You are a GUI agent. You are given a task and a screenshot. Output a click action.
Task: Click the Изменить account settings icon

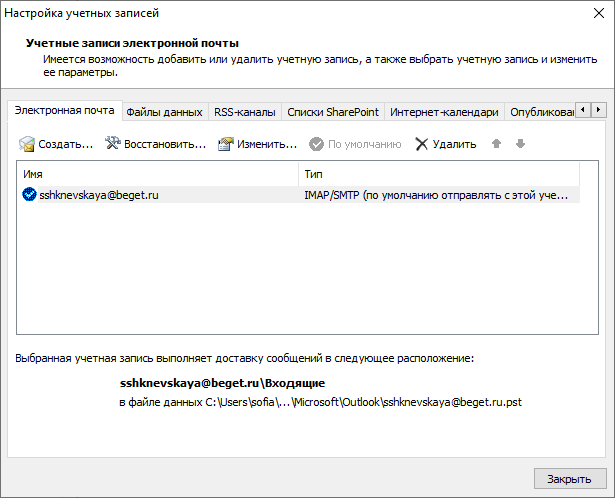point(226,144)
